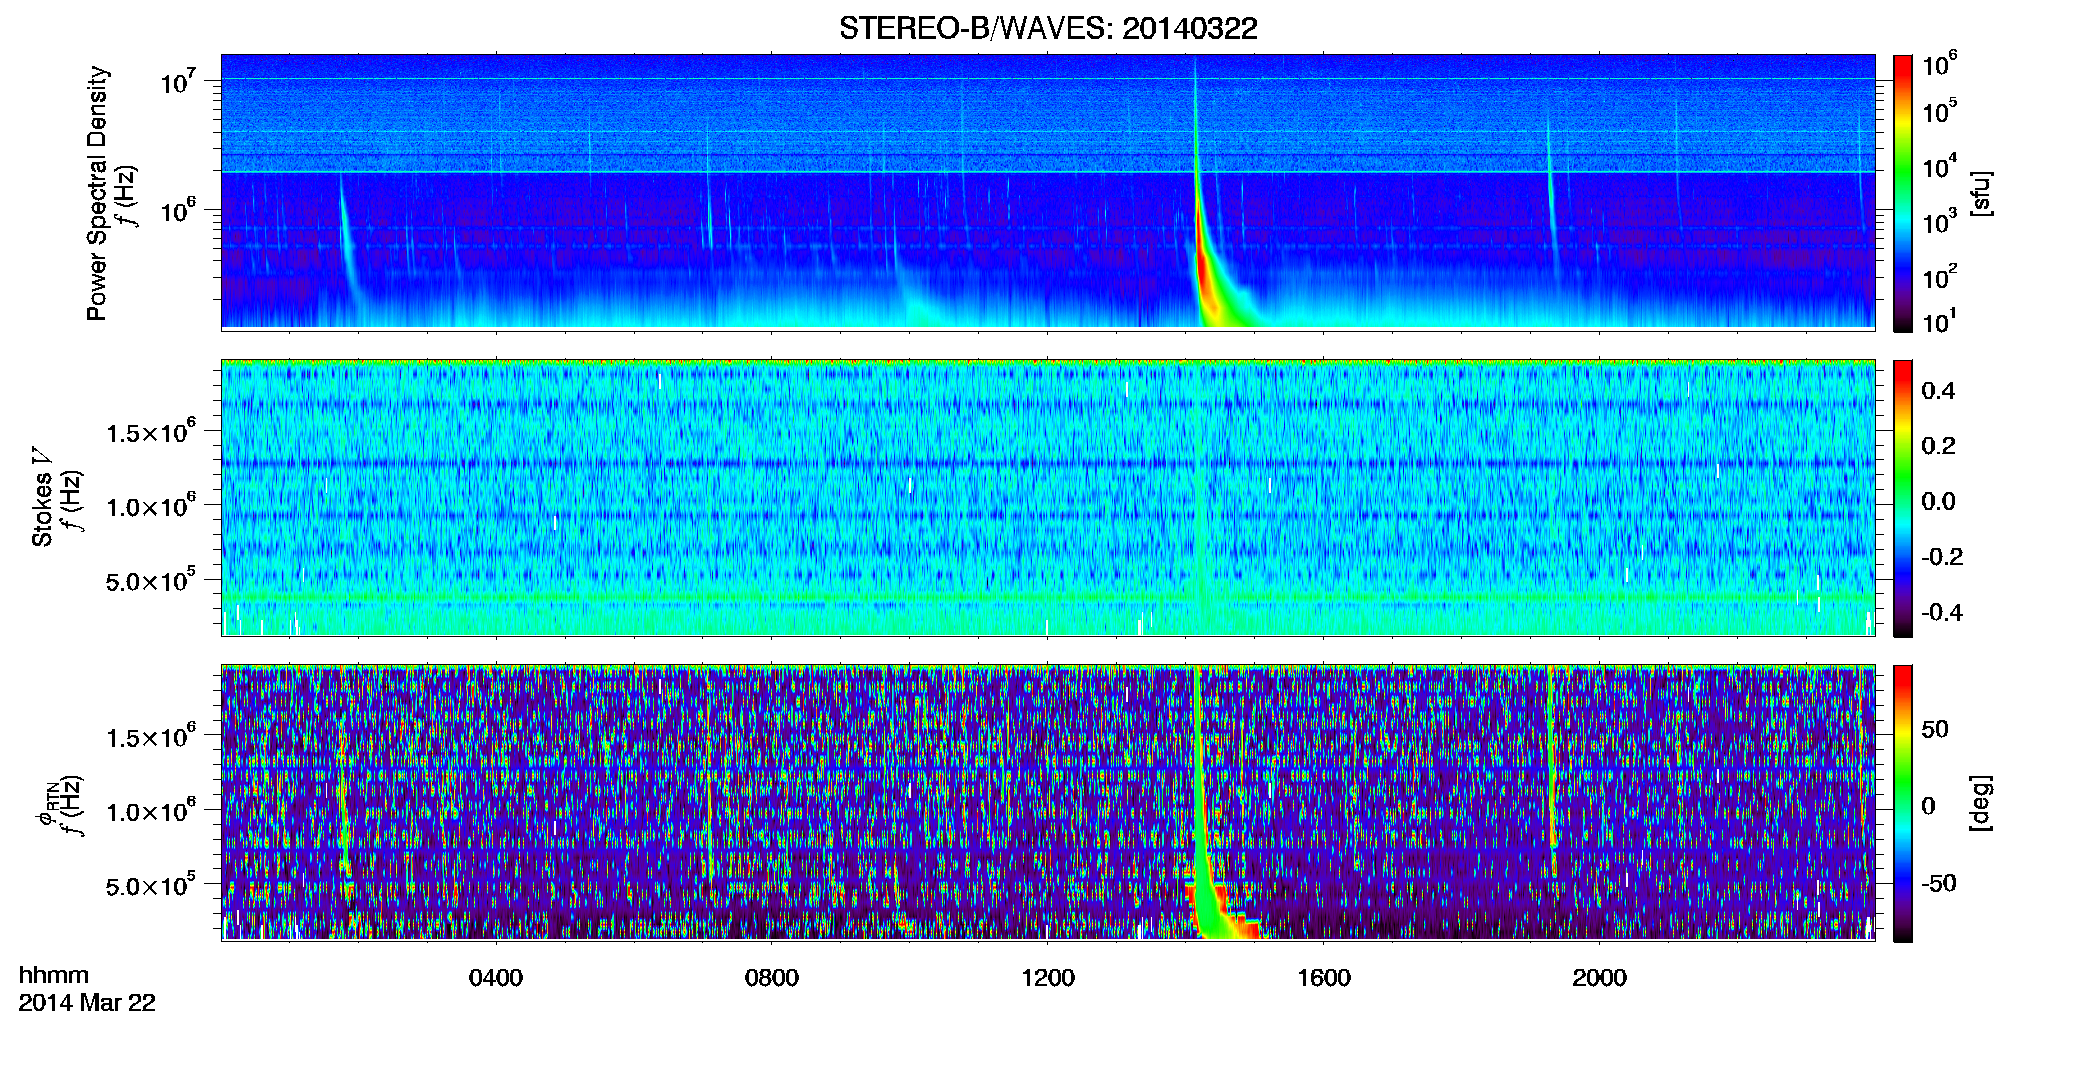Click the "[deg]" color bar unit label

[x=1980, y=803]
